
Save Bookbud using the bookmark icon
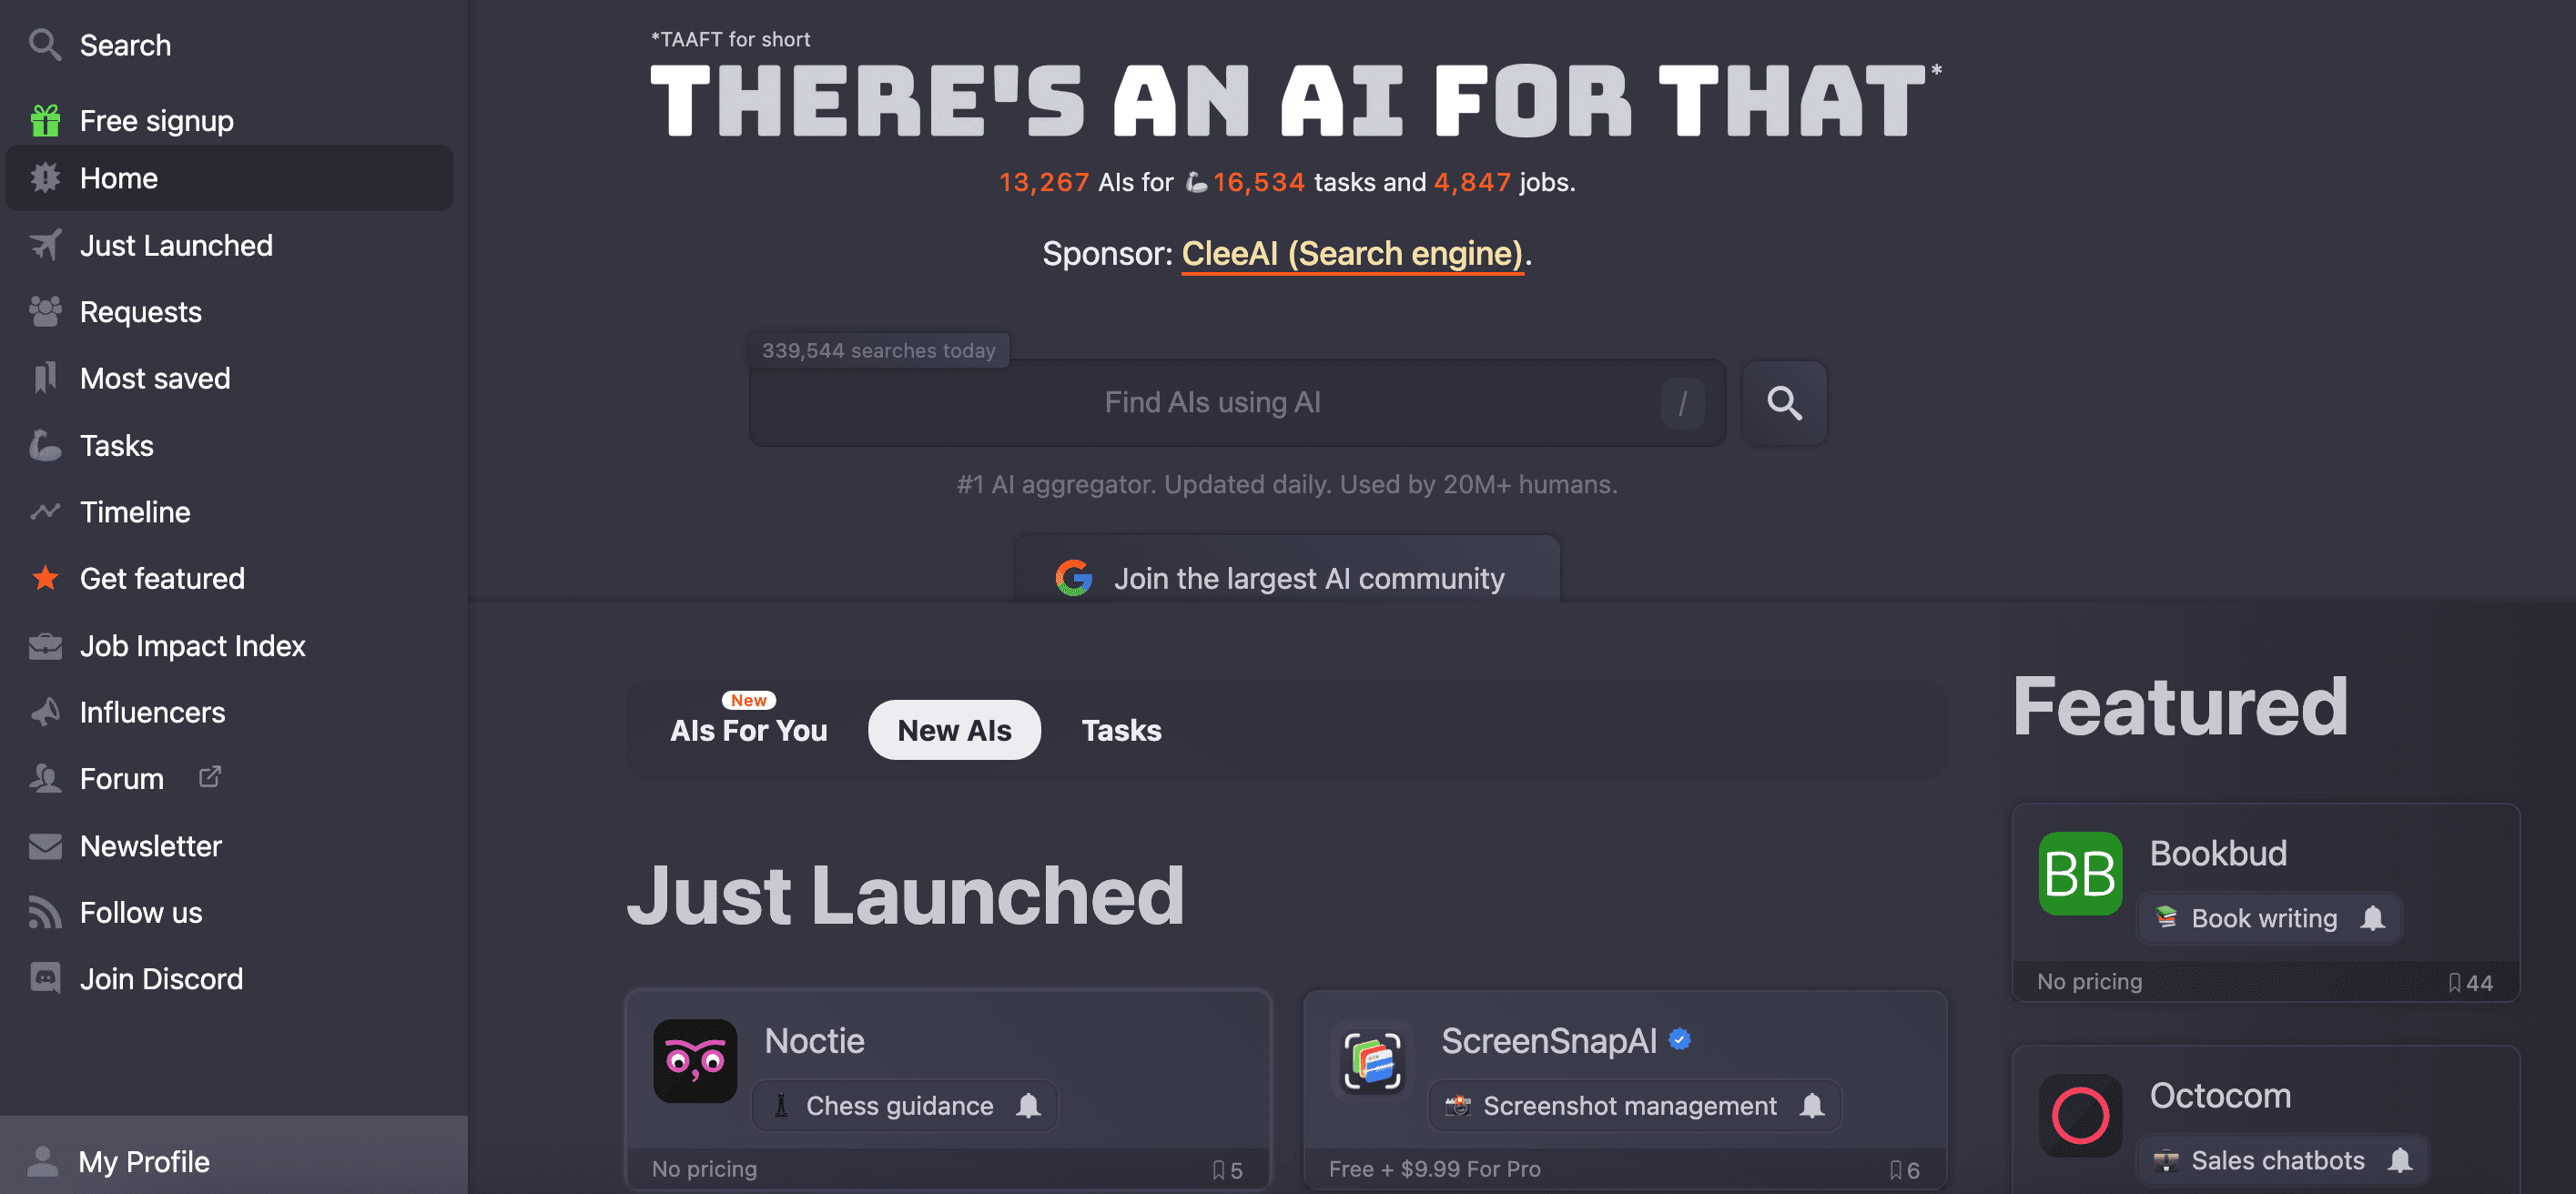[2454, 983]
